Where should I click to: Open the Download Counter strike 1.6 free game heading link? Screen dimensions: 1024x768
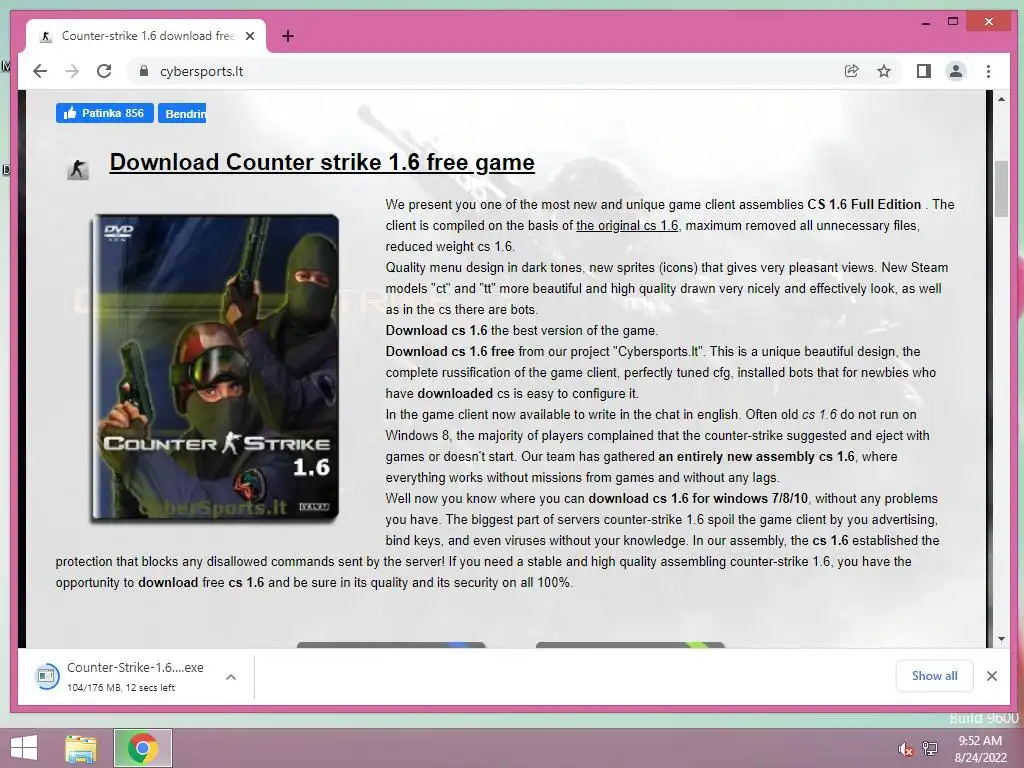[x=322, y=162]
